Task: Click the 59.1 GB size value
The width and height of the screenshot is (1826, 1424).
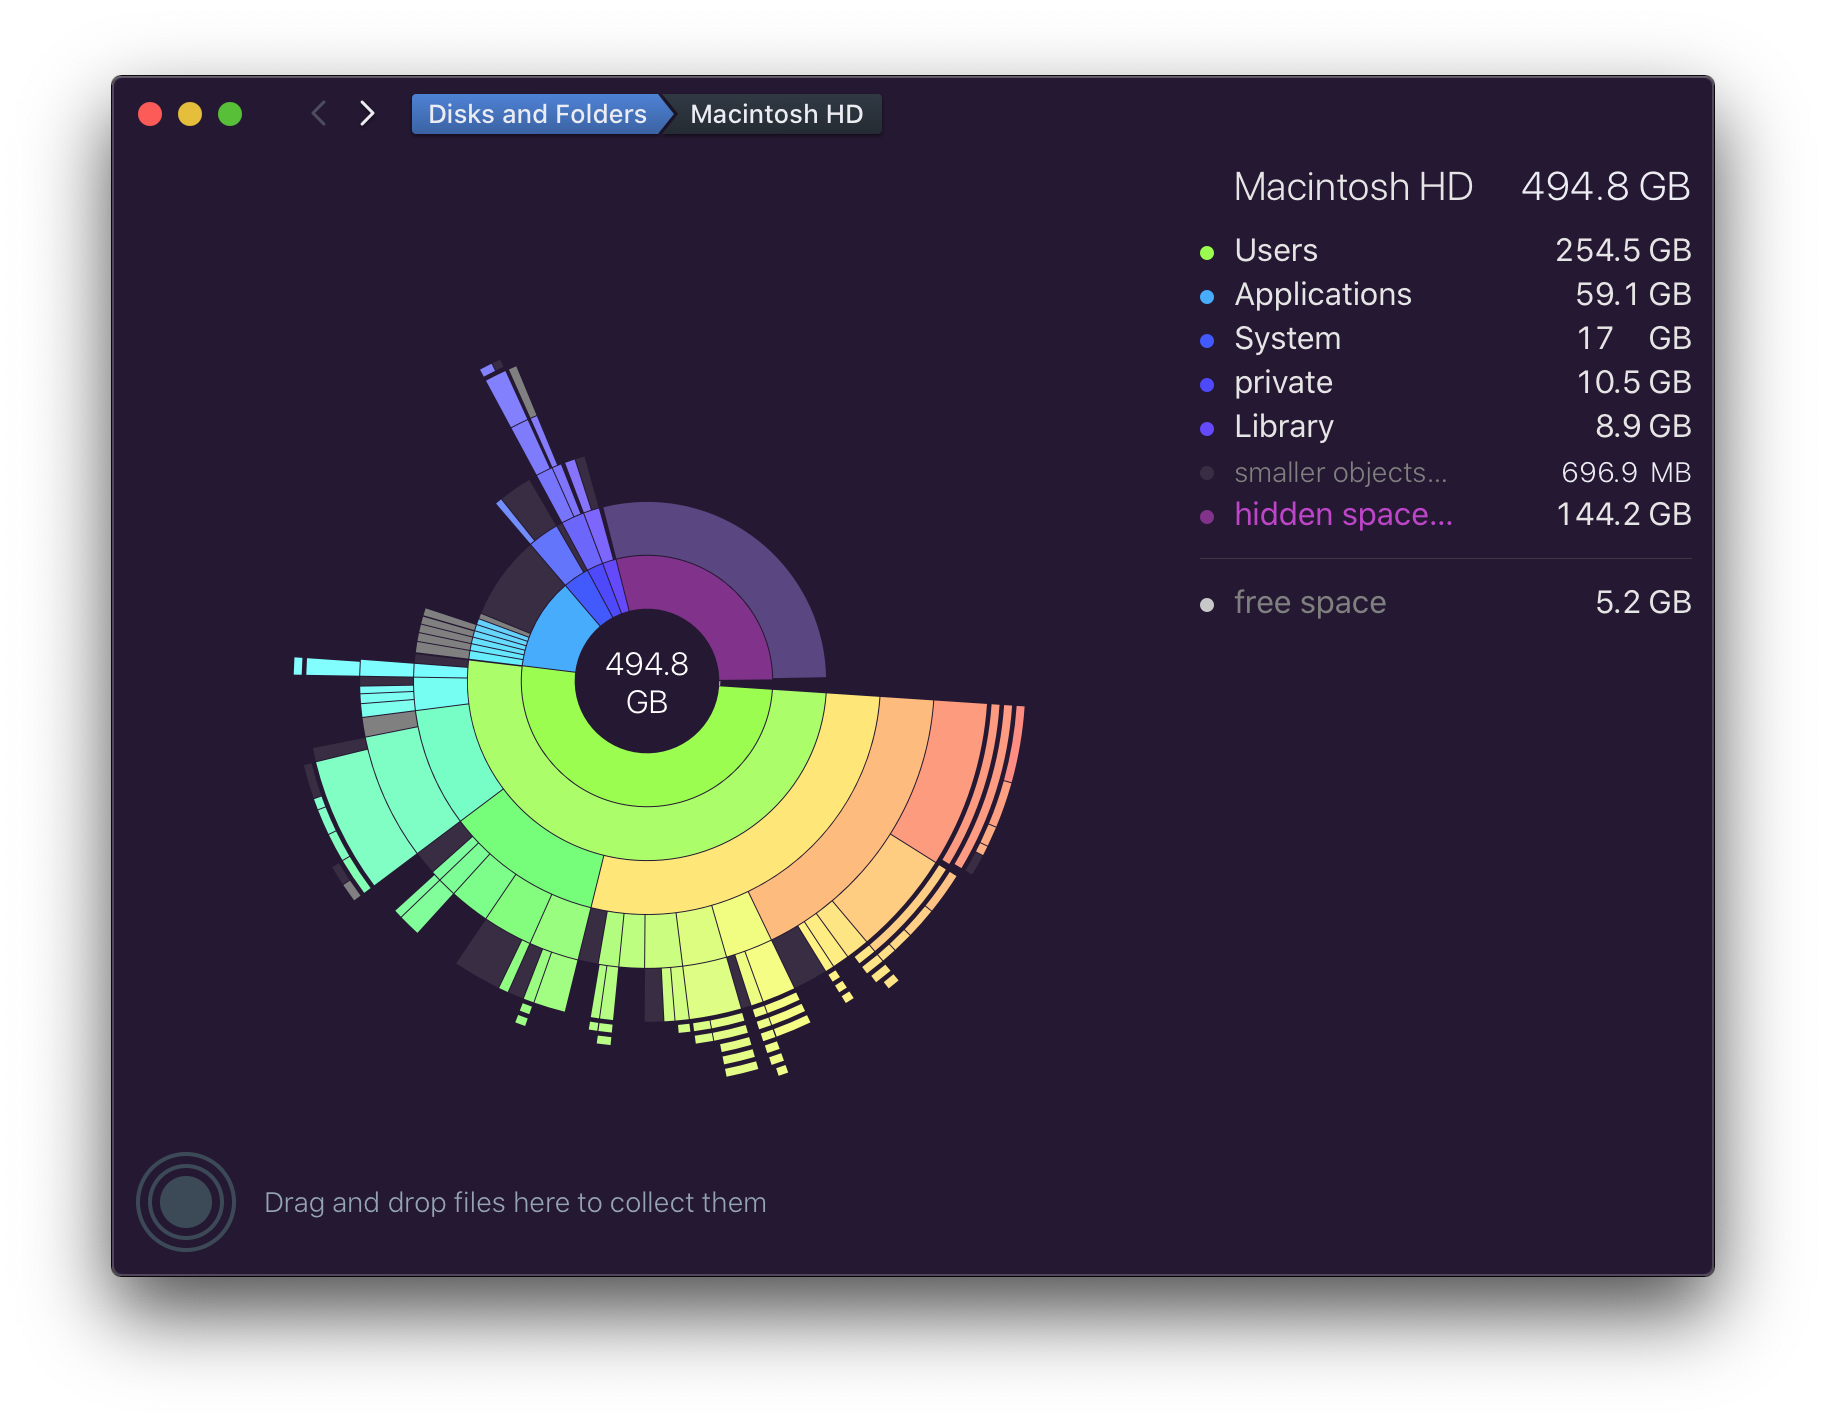Action: pyautogui.click(x=1633, y=294)
